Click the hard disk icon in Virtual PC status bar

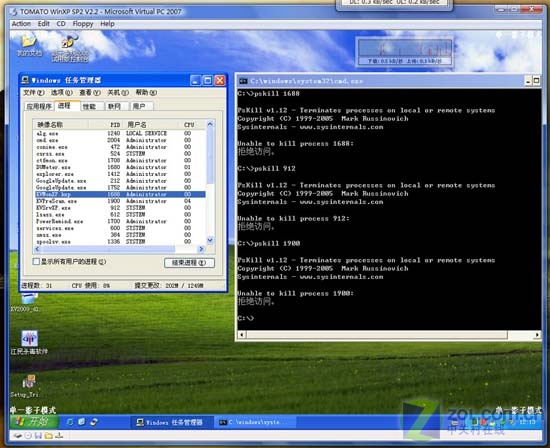[18, 436]
